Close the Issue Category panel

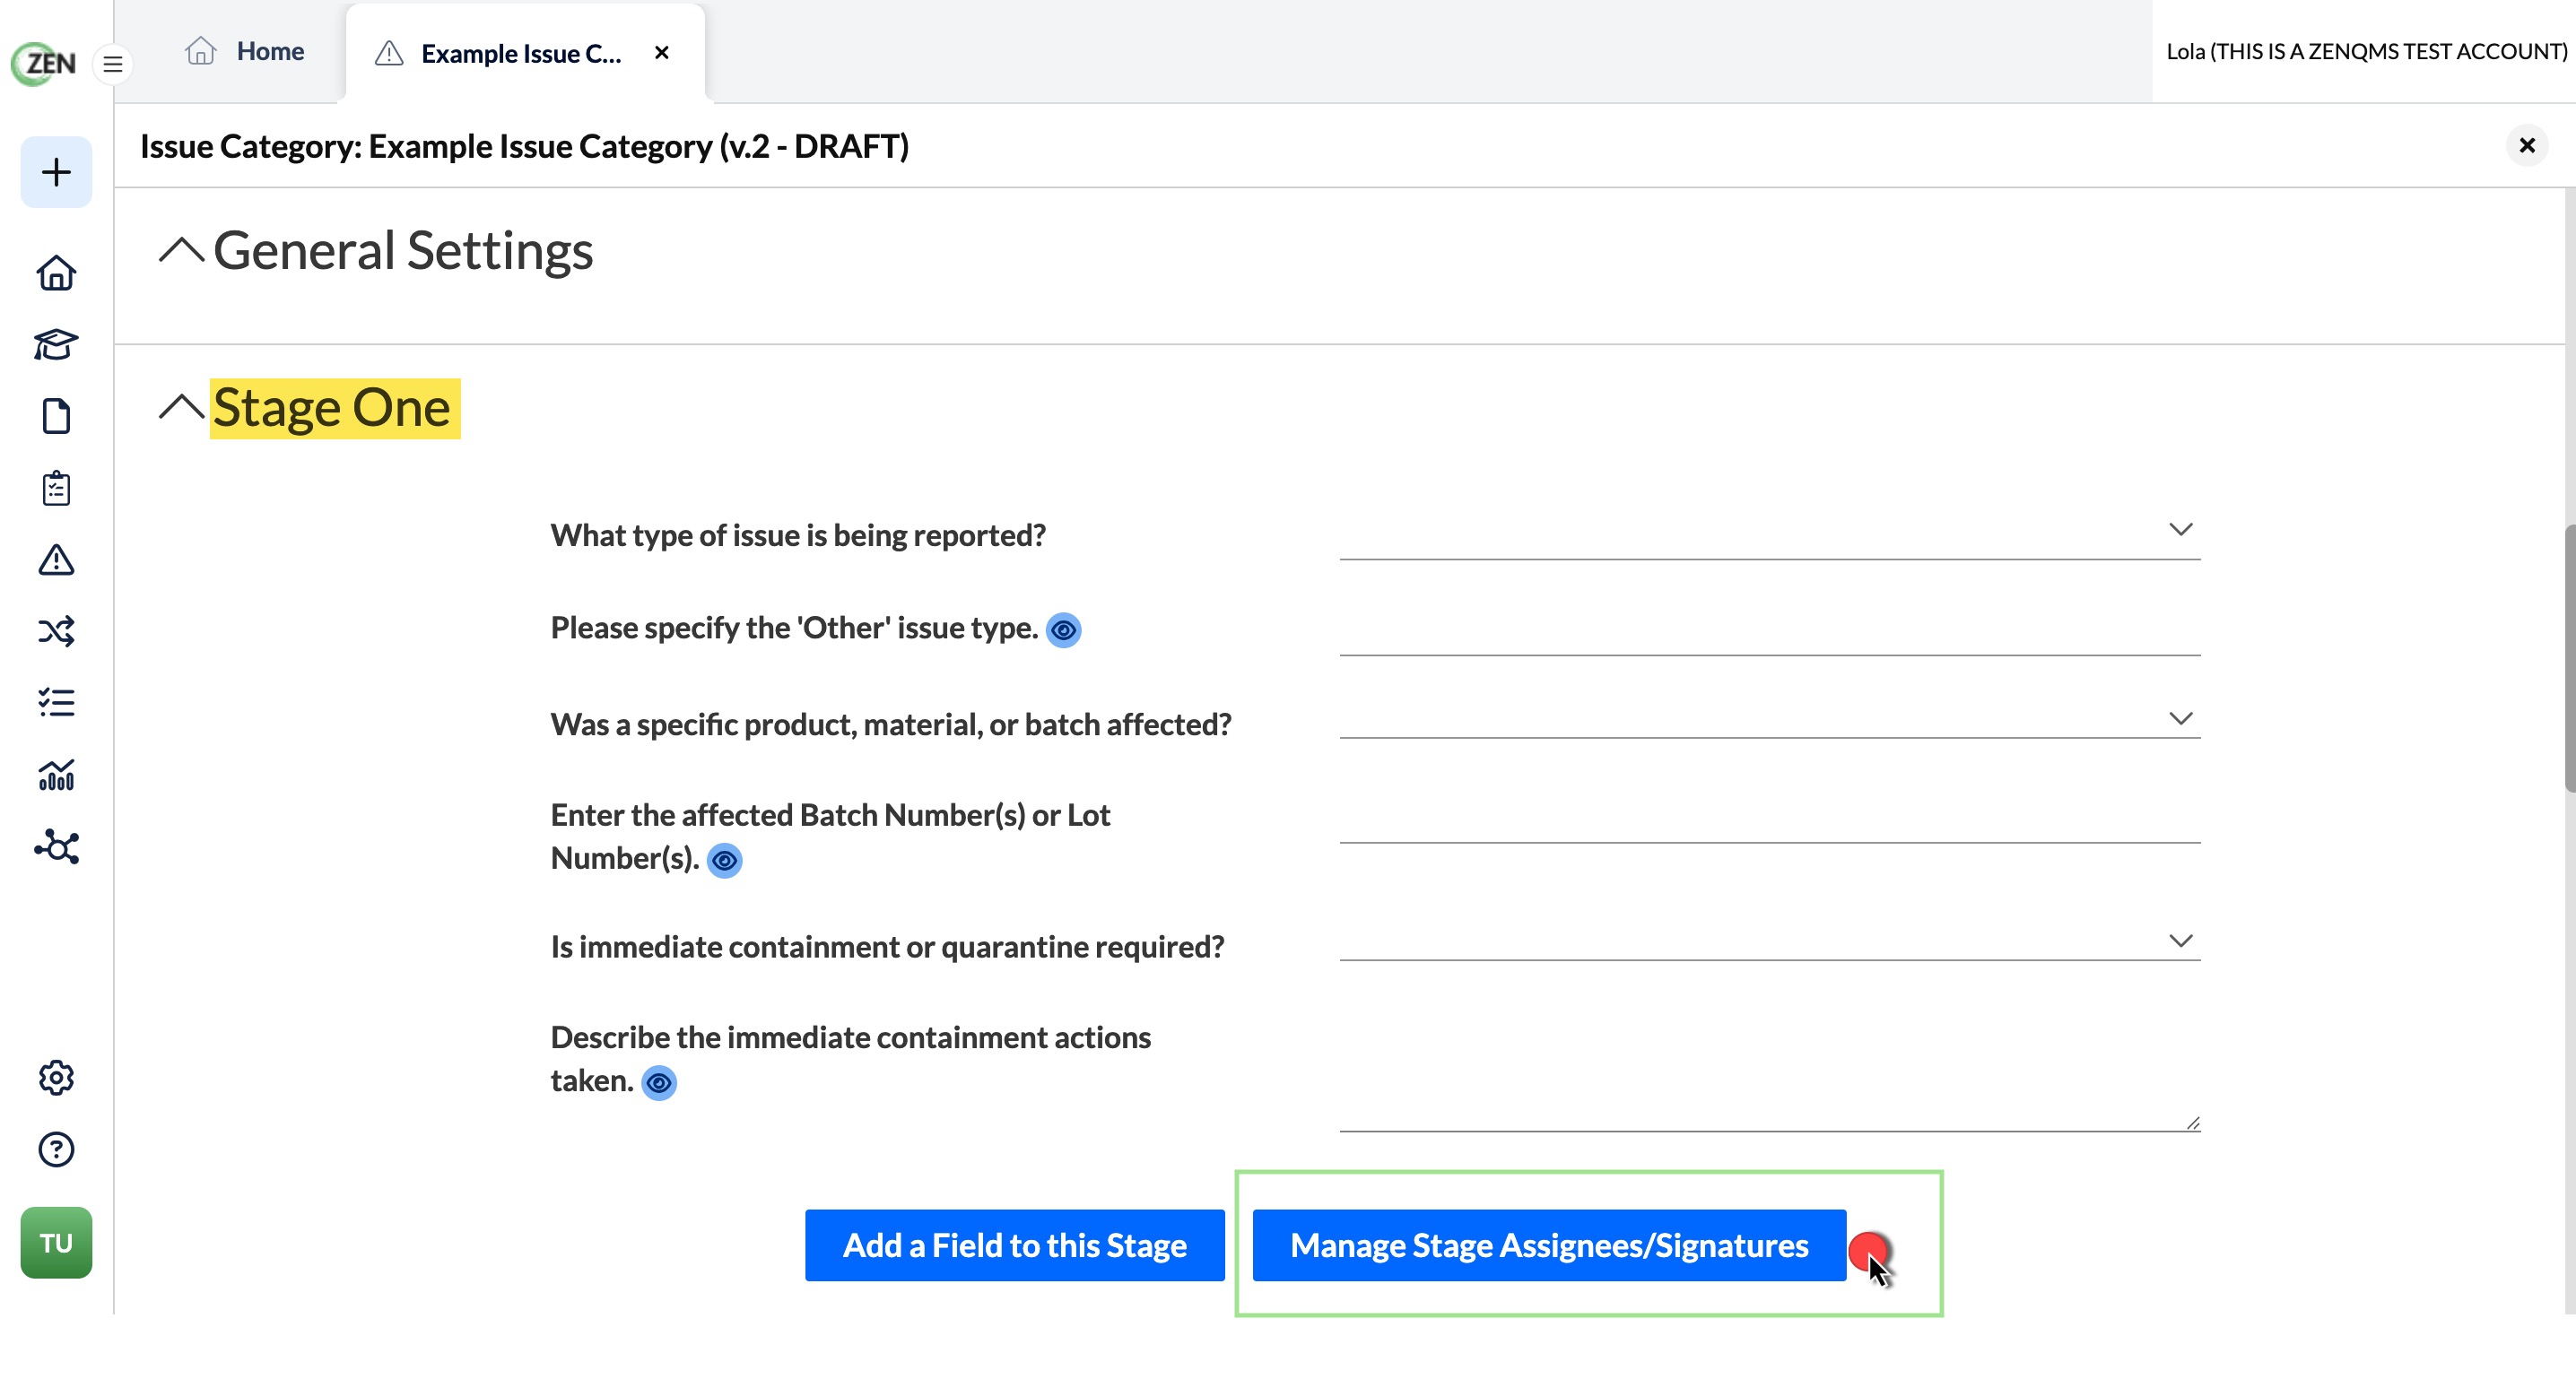(x=2526, y=146)
